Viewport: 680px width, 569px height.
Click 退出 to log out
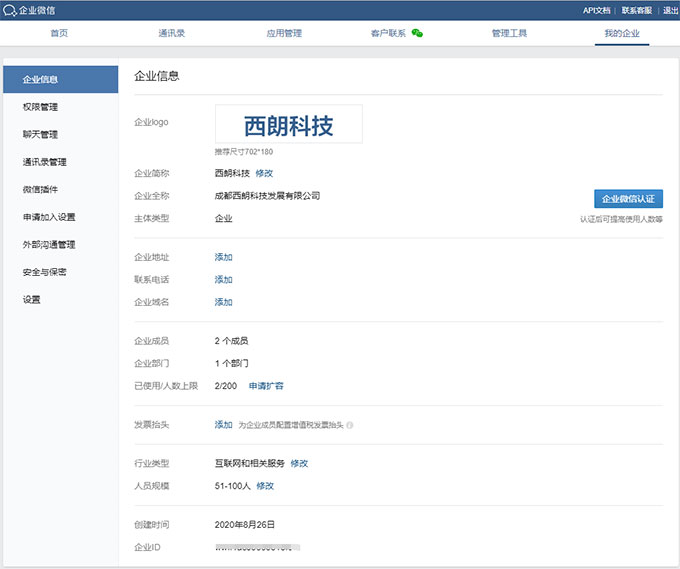670,10
